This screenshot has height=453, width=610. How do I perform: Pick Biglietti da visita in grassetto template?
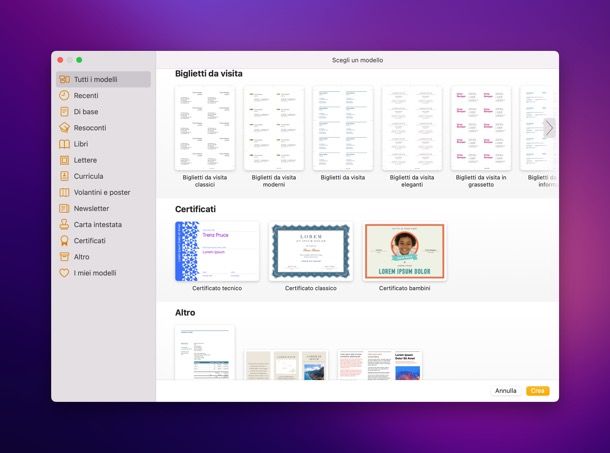coord(481,128)
